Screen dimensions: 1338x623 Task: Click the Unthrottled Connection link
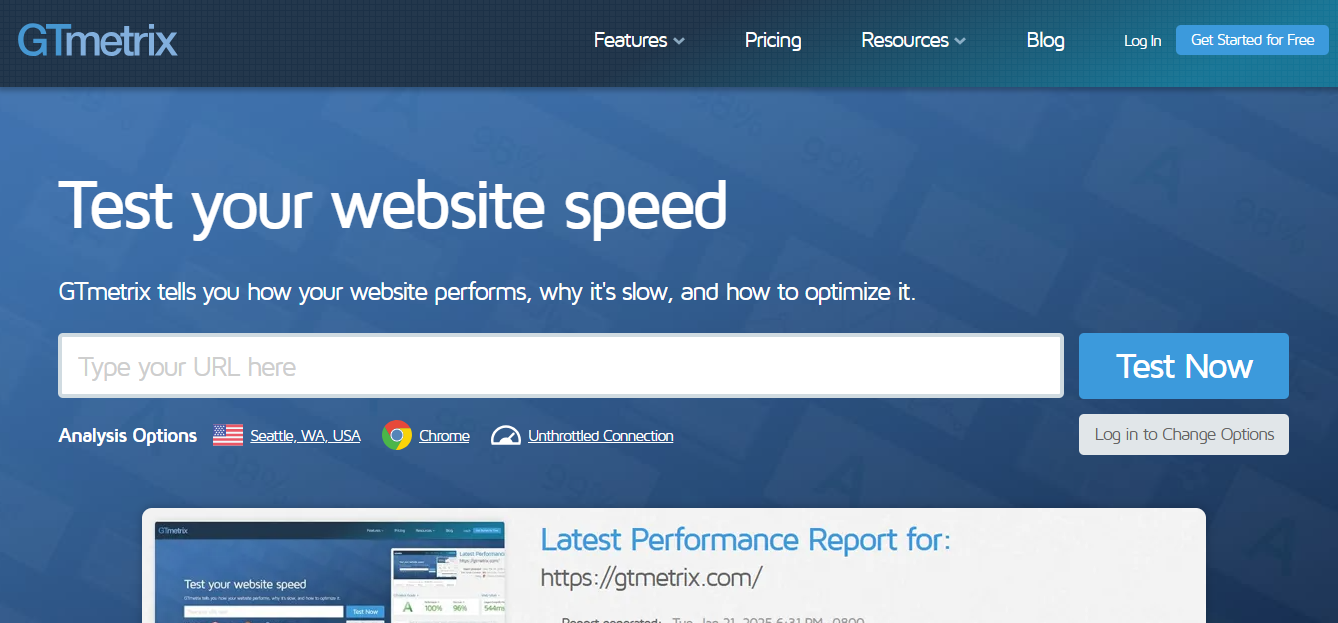pos(600,435)
